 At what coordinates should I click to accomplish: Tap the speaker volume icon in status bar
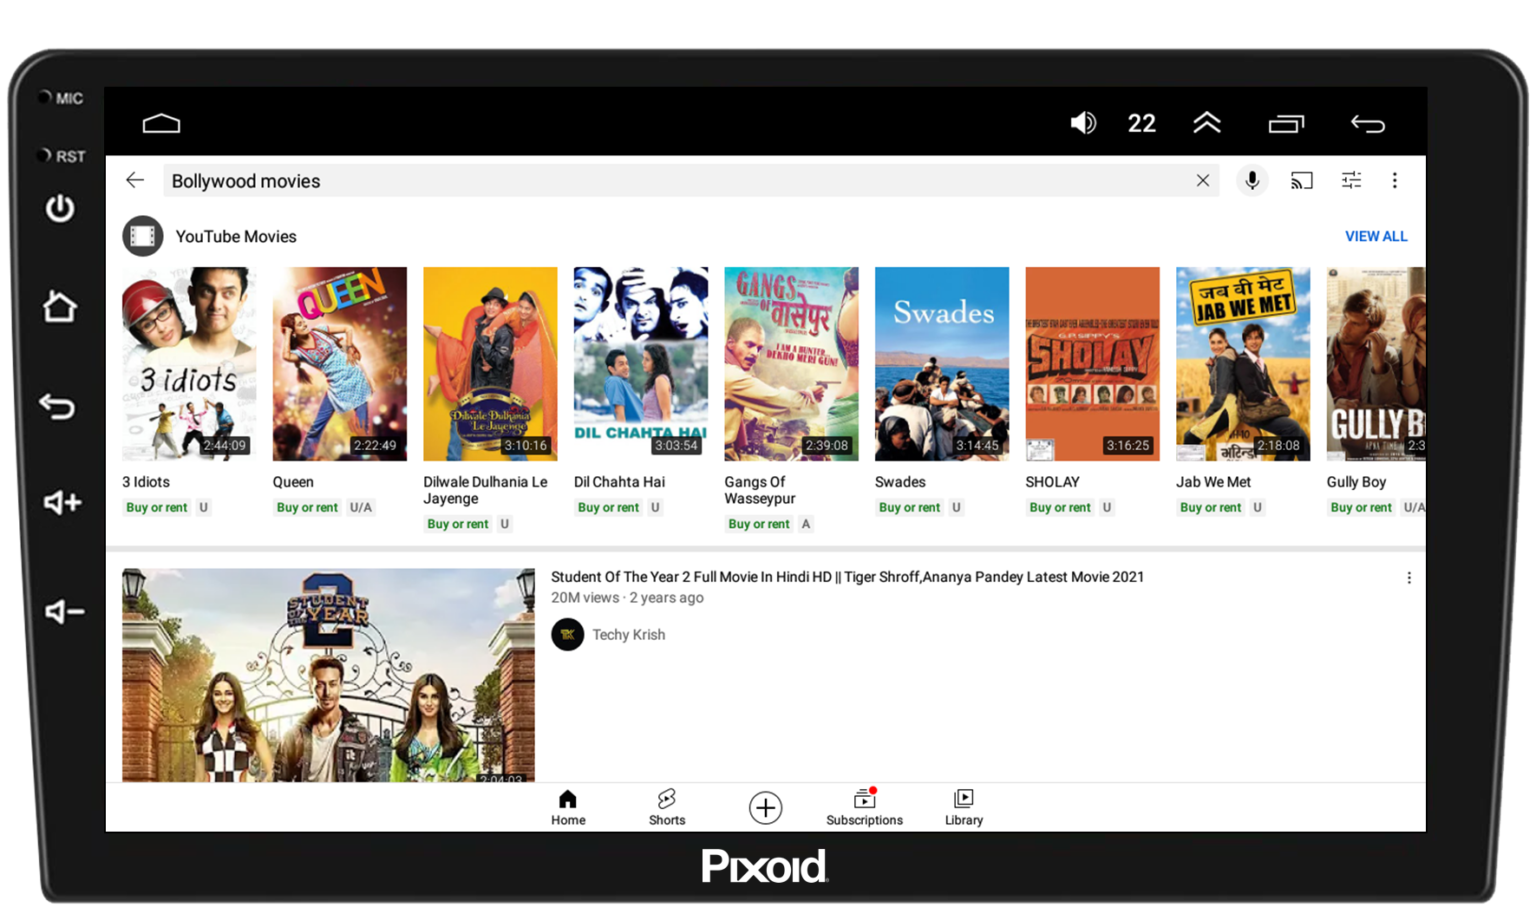(1083, 123)
